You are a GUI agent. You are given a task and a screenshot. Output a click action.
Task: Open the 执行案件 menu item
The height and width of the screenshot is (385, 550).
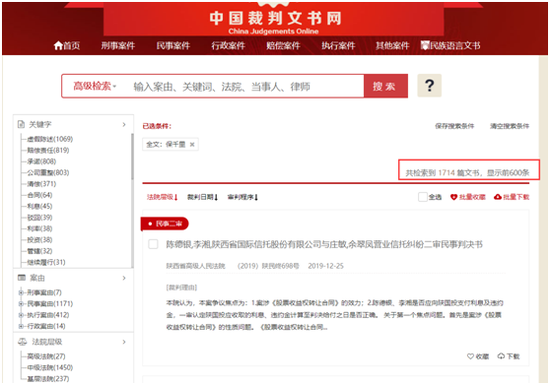[338, 46]
